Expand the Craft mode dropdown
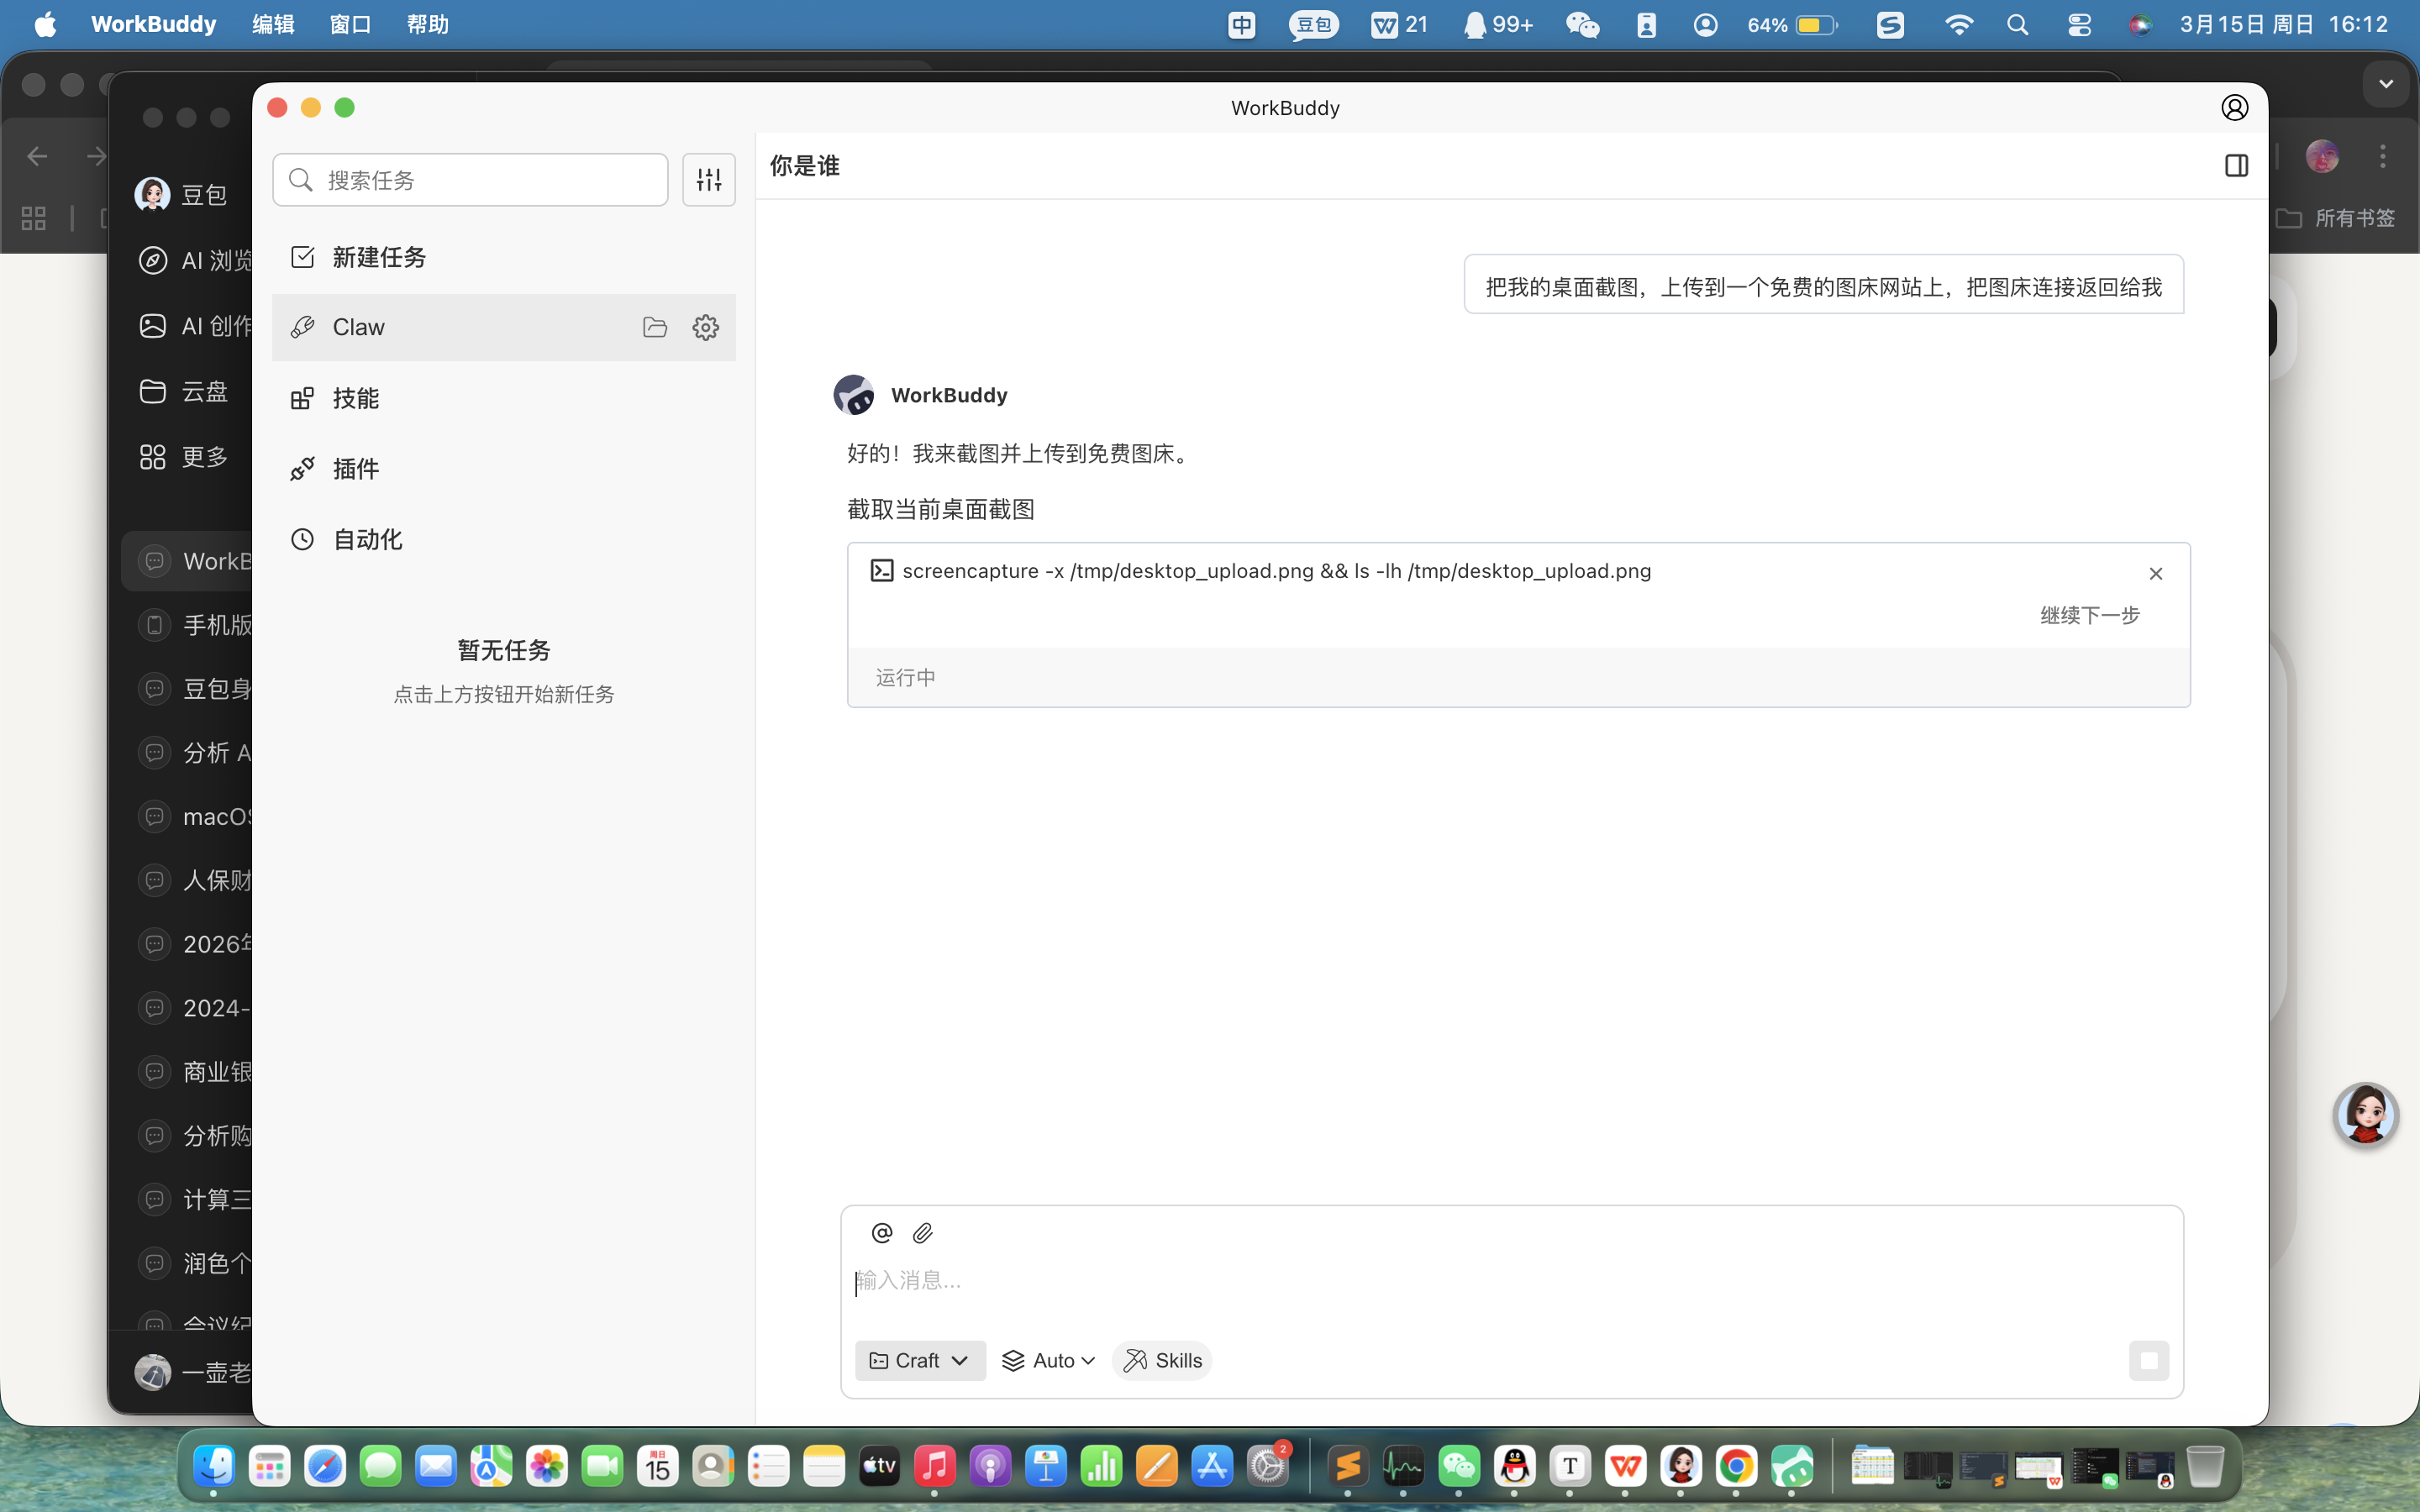Viewport: 2420px width, 1512px height. [x=919, y=1361]
